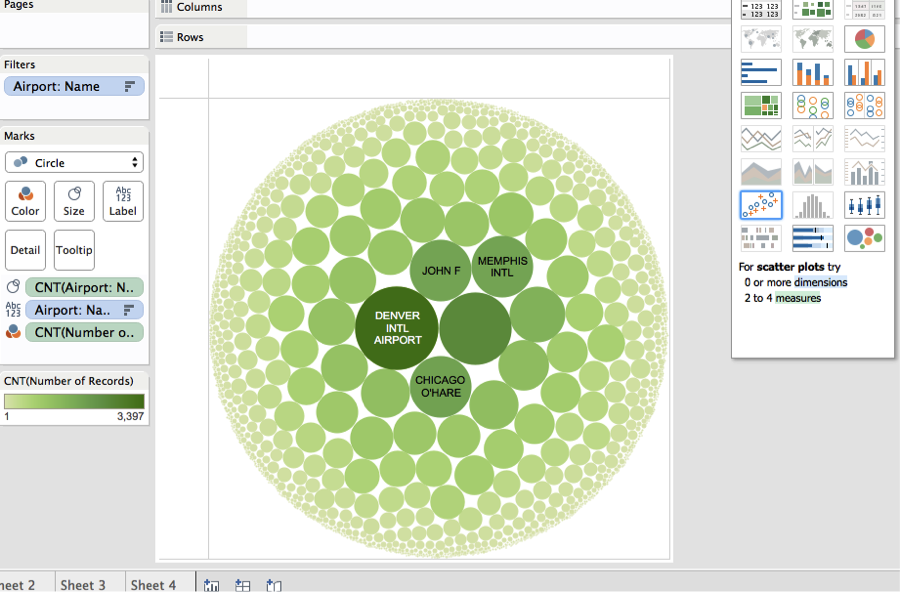Image resolution: width=900 pixels, height=592 pixels.
Task: Click the label icon beside Airport: Na.. pill
Action: coord(13,309)
